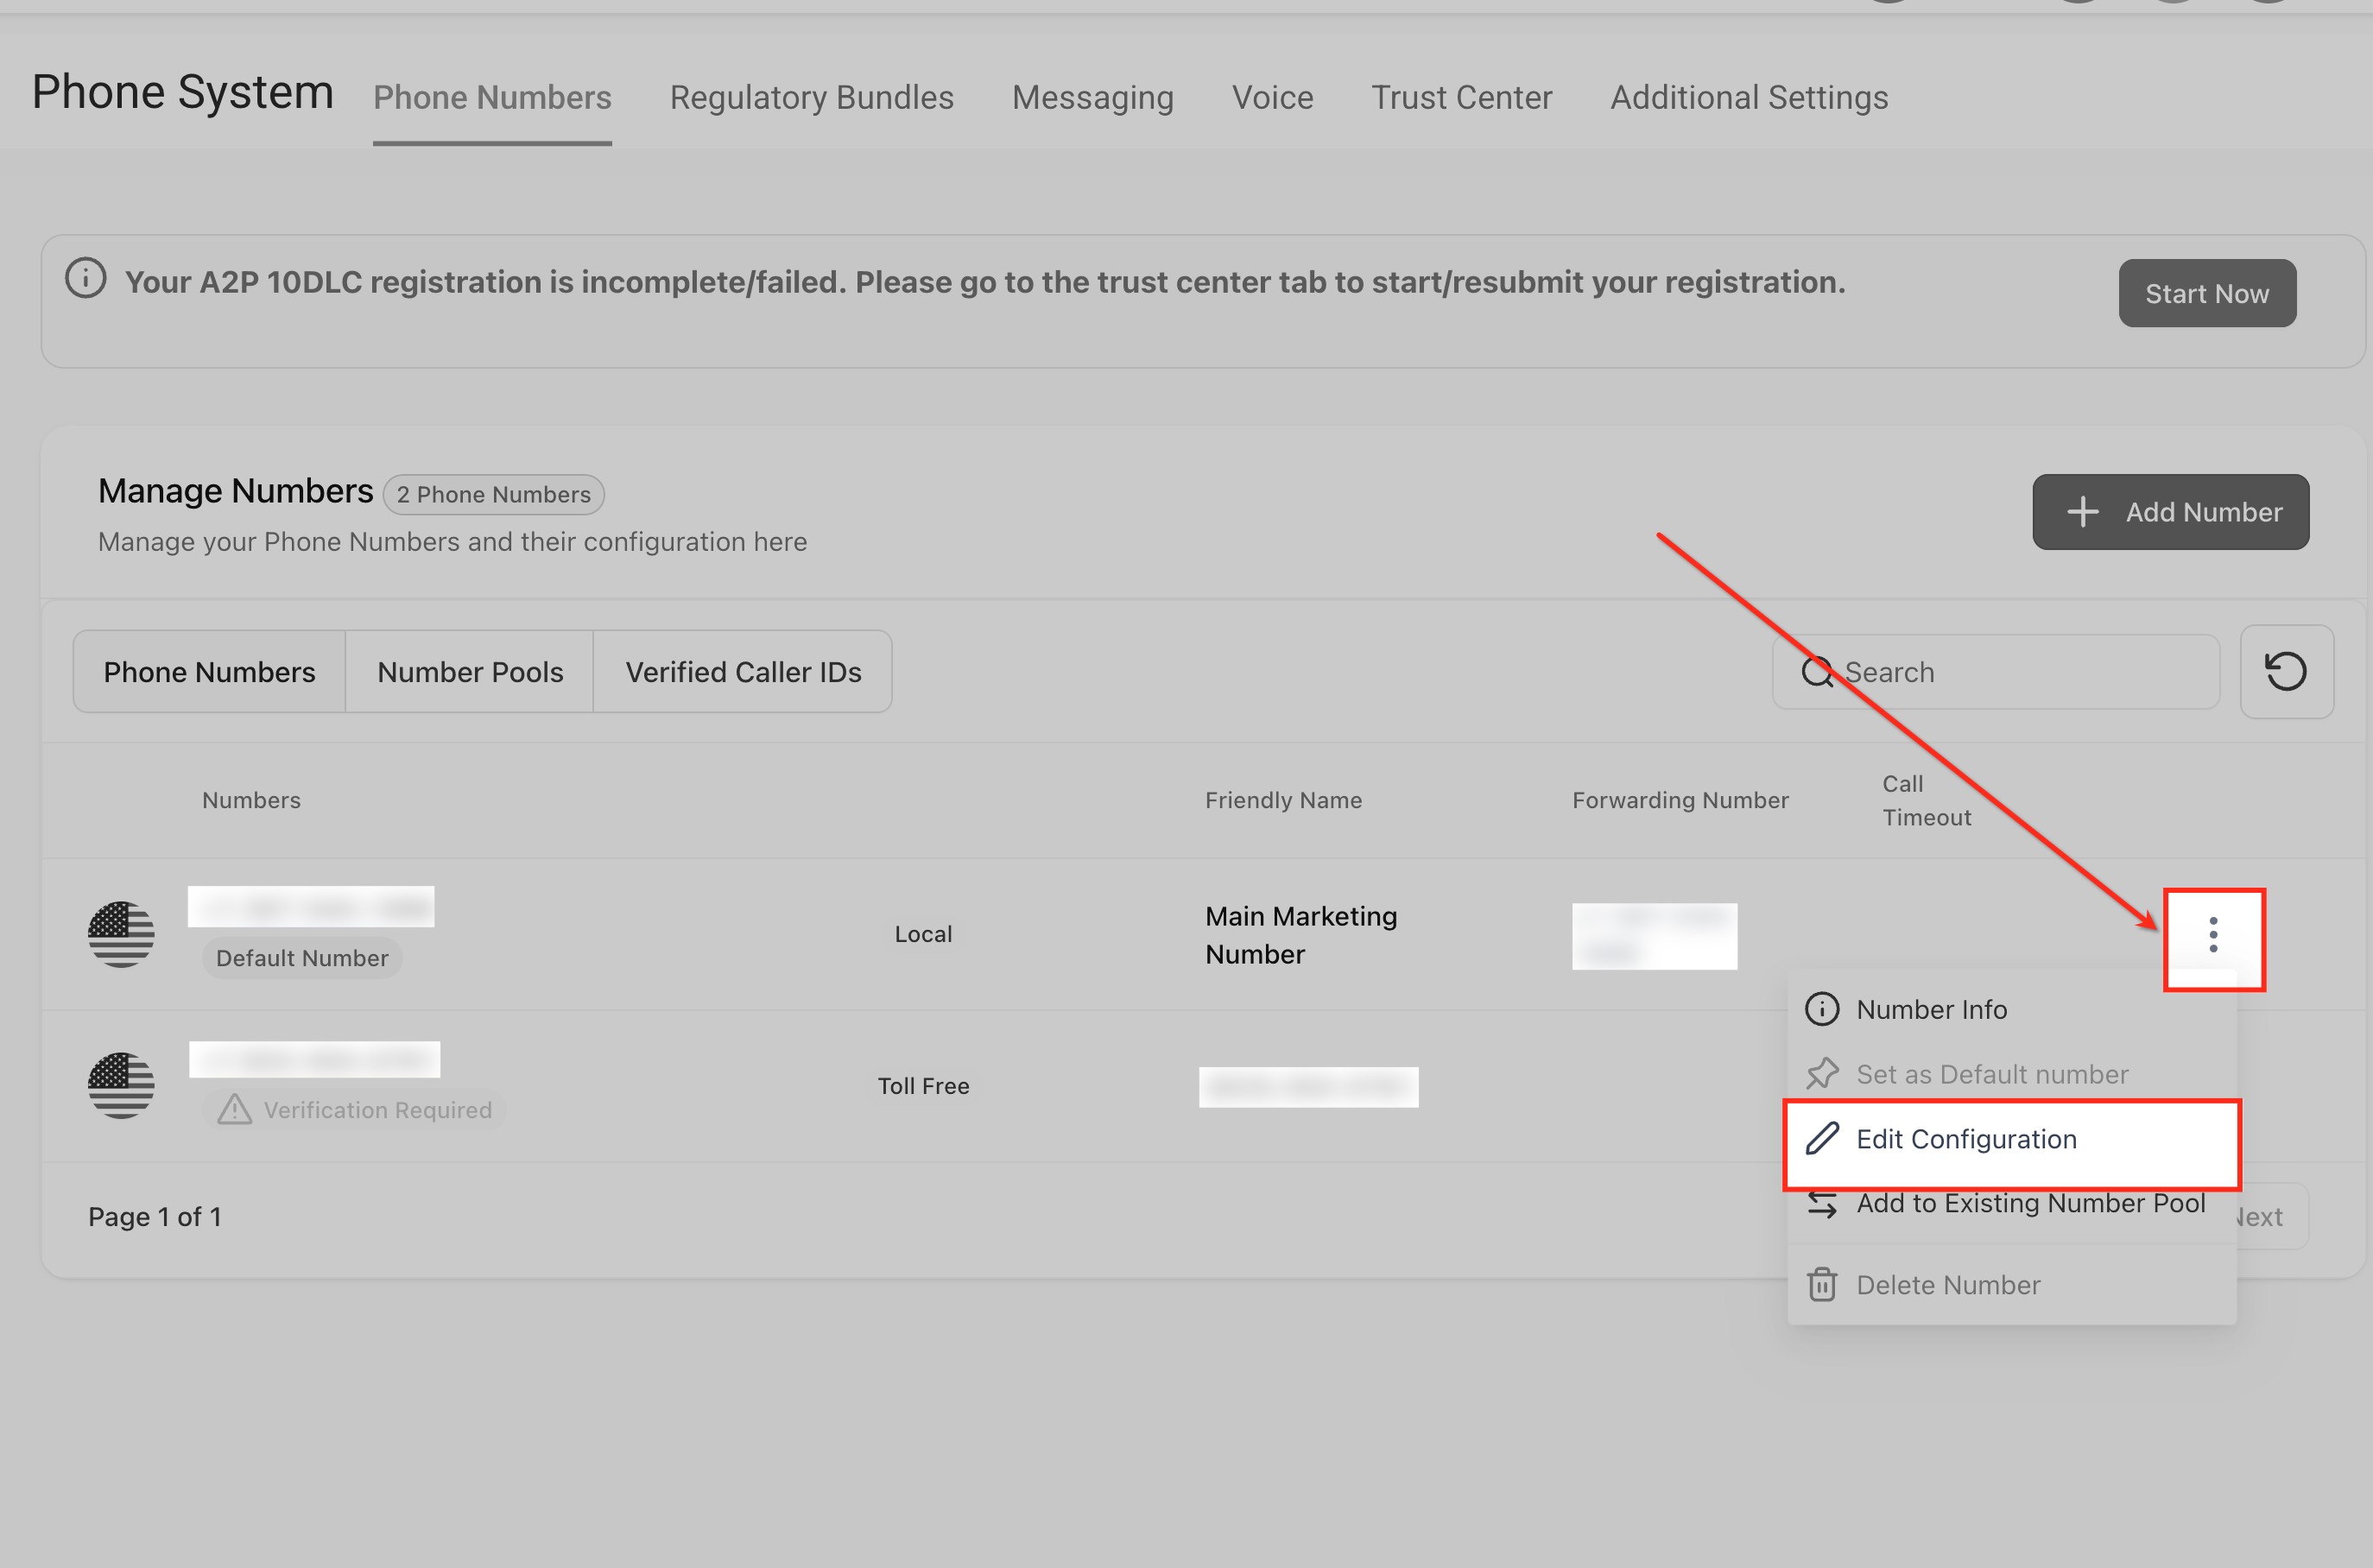Click the US flag on Toll Free row
Viewport: 2373px width, 1568px height.
121,1085
